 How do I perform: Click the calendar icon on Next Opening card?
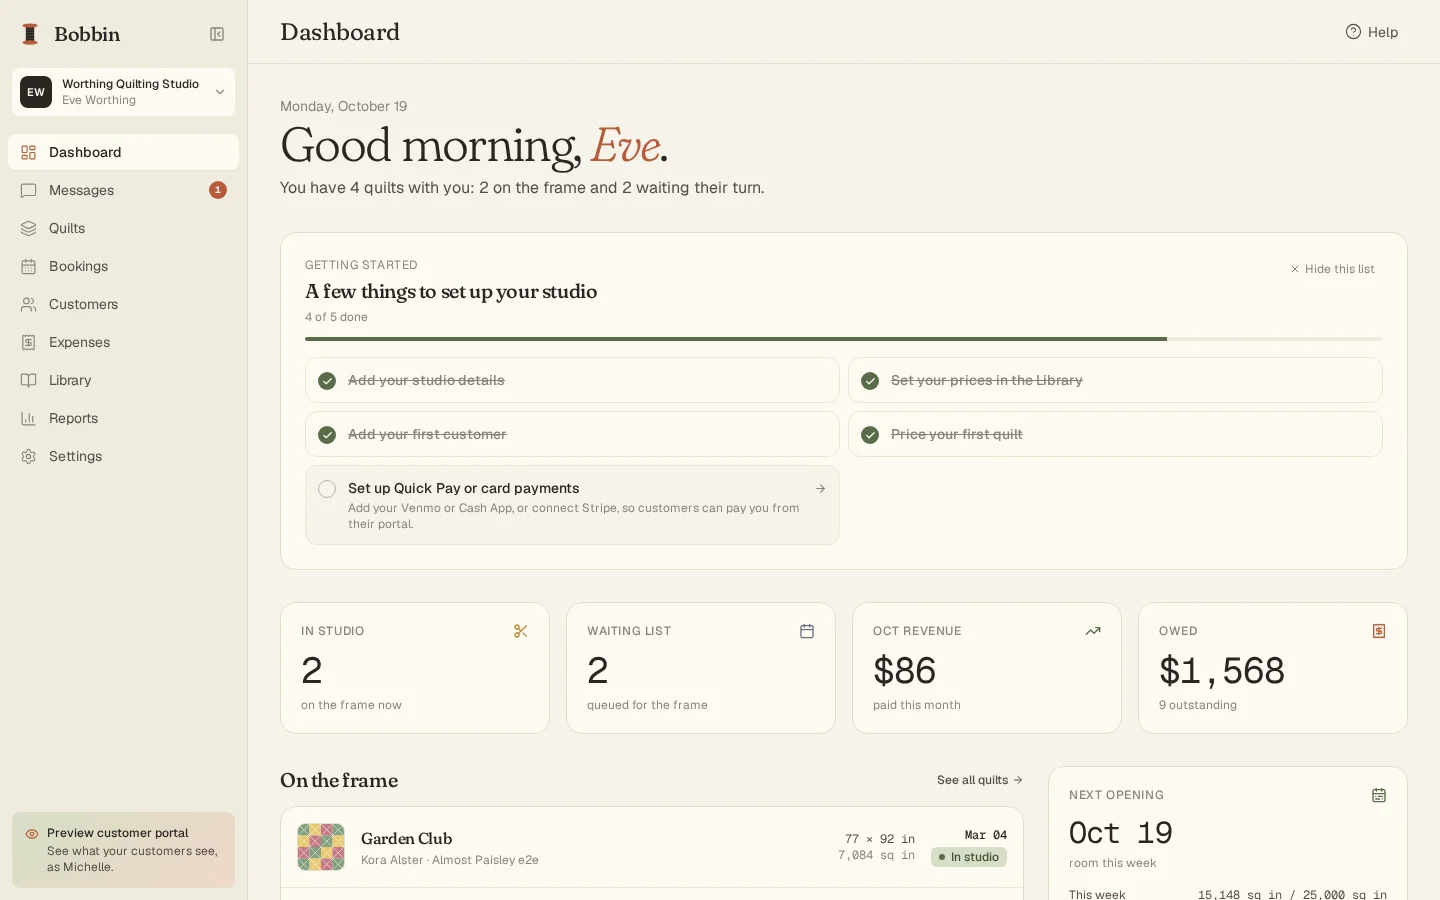click(1379, 795)
